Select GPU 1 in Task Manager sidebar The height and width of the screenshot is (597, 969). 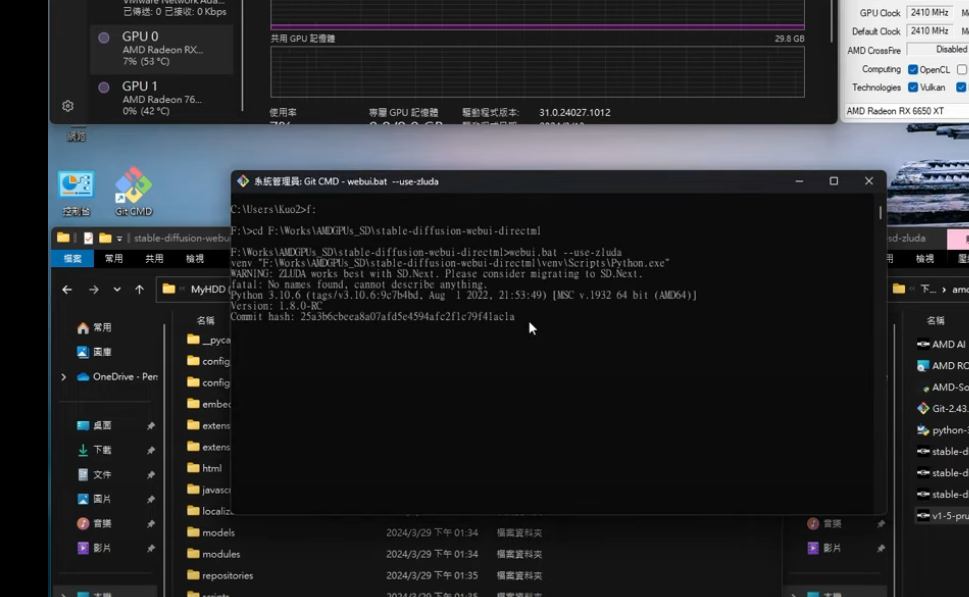(x=162, y=98)
